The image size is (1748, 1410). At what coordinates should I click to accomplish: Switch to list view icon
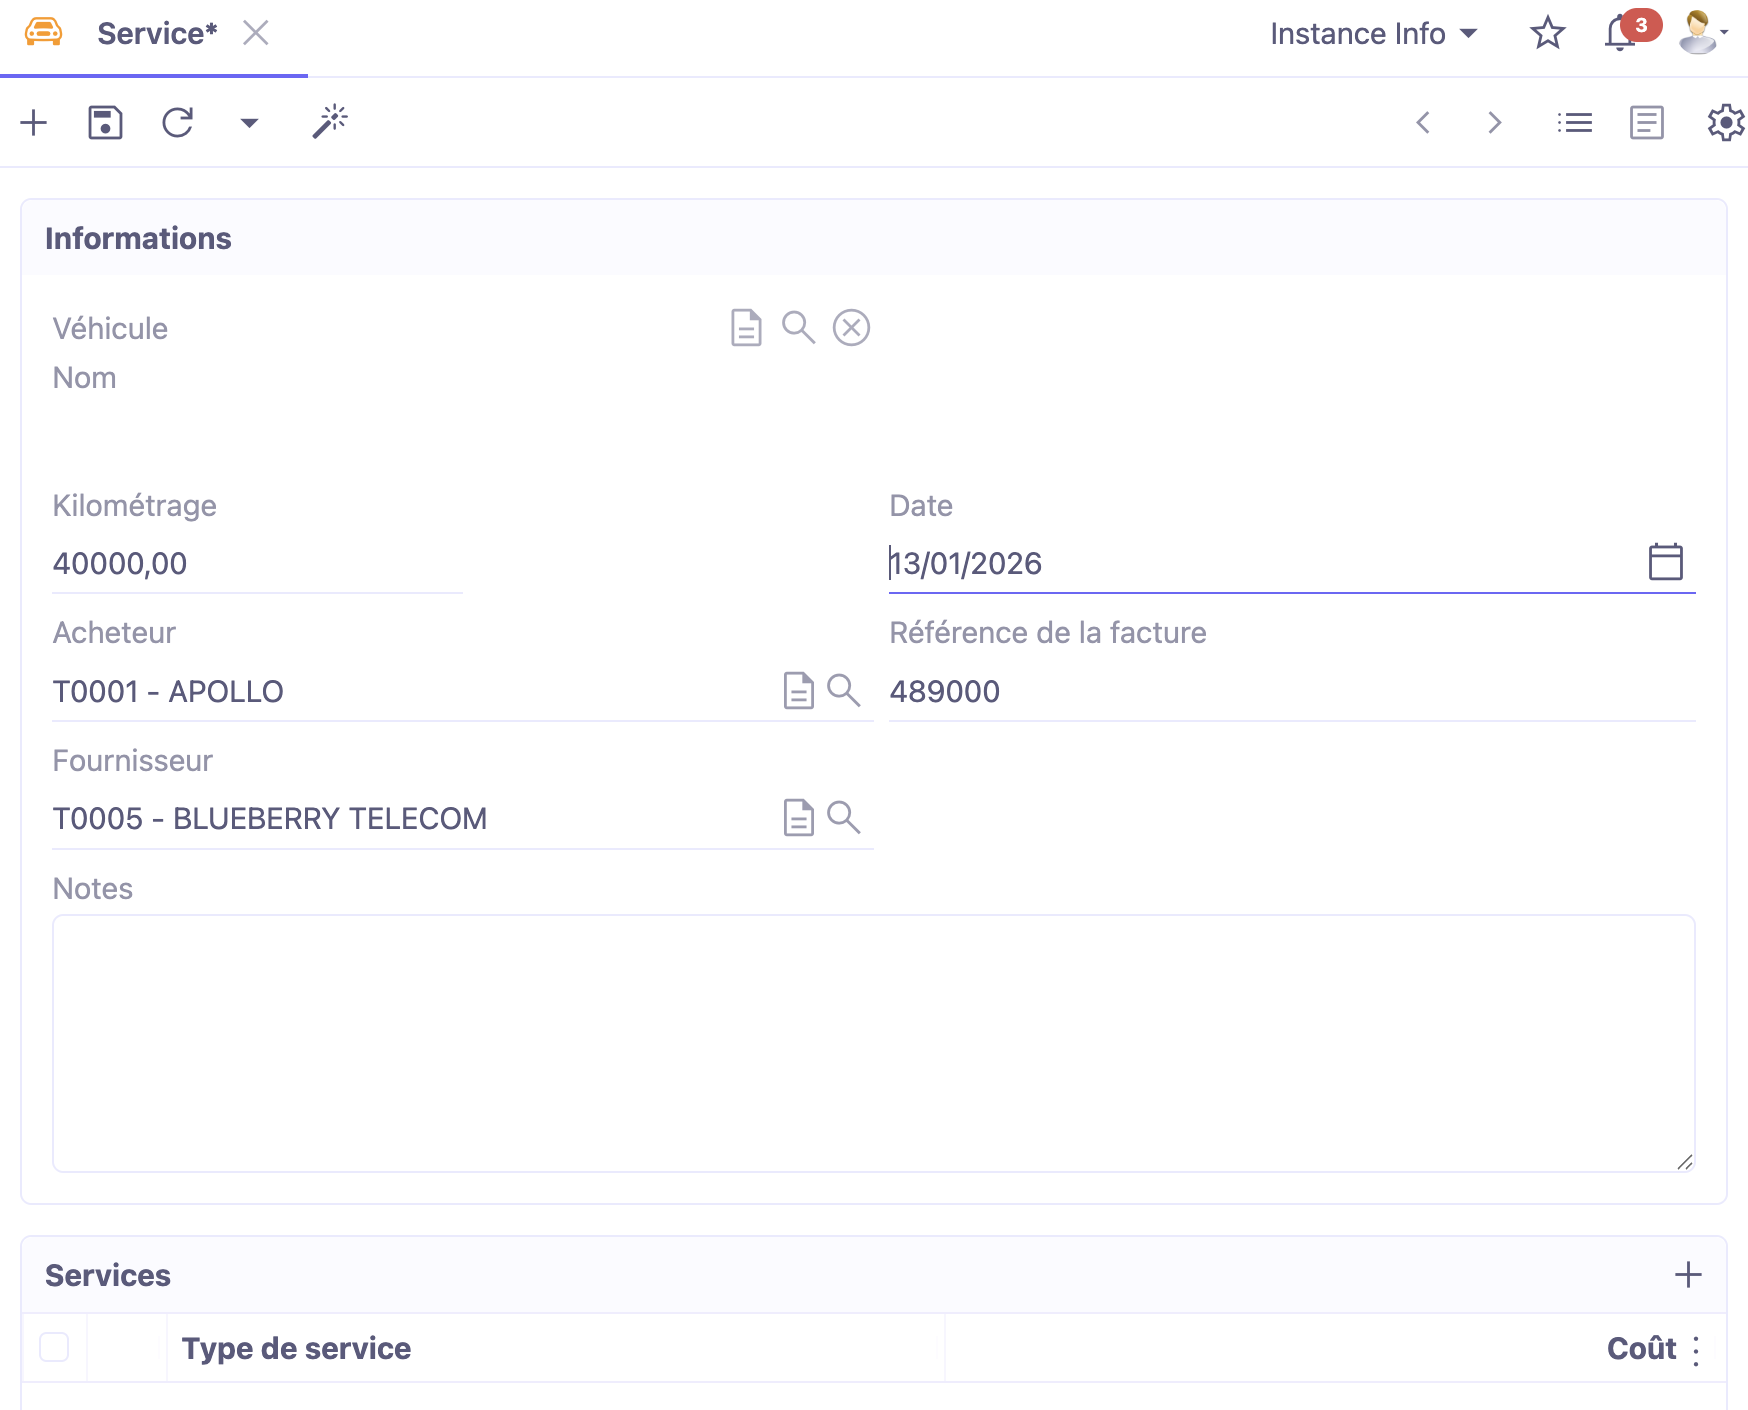point(1574,123)
